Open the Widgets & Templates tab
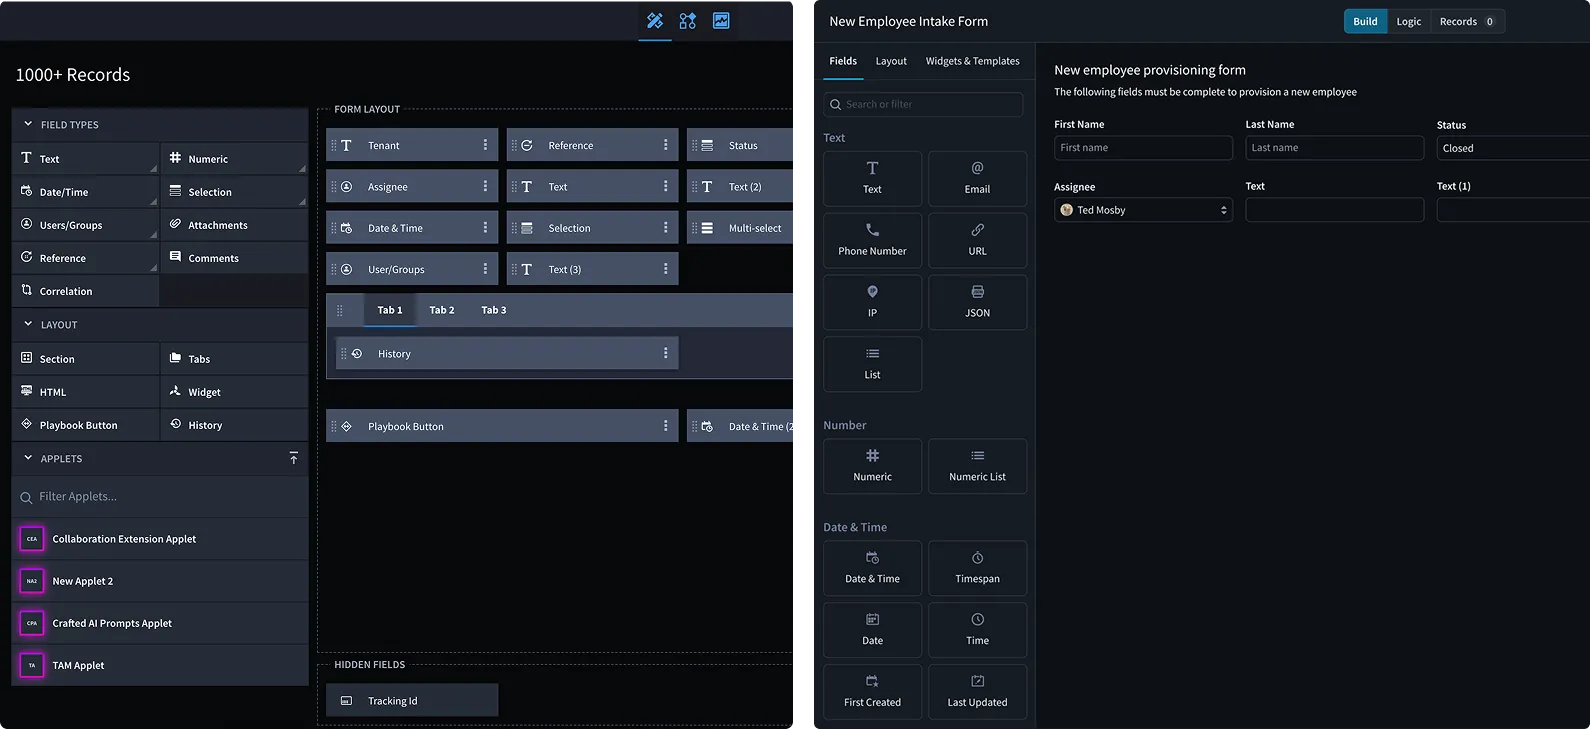1590x729 pixels. tap(973, 61)
